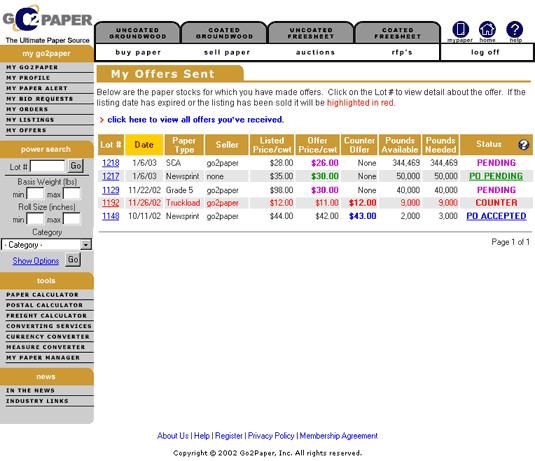The height and width of the screenshot is (461, 535).
Task: Open My Offers sidebar item
Action: [26, 130]
